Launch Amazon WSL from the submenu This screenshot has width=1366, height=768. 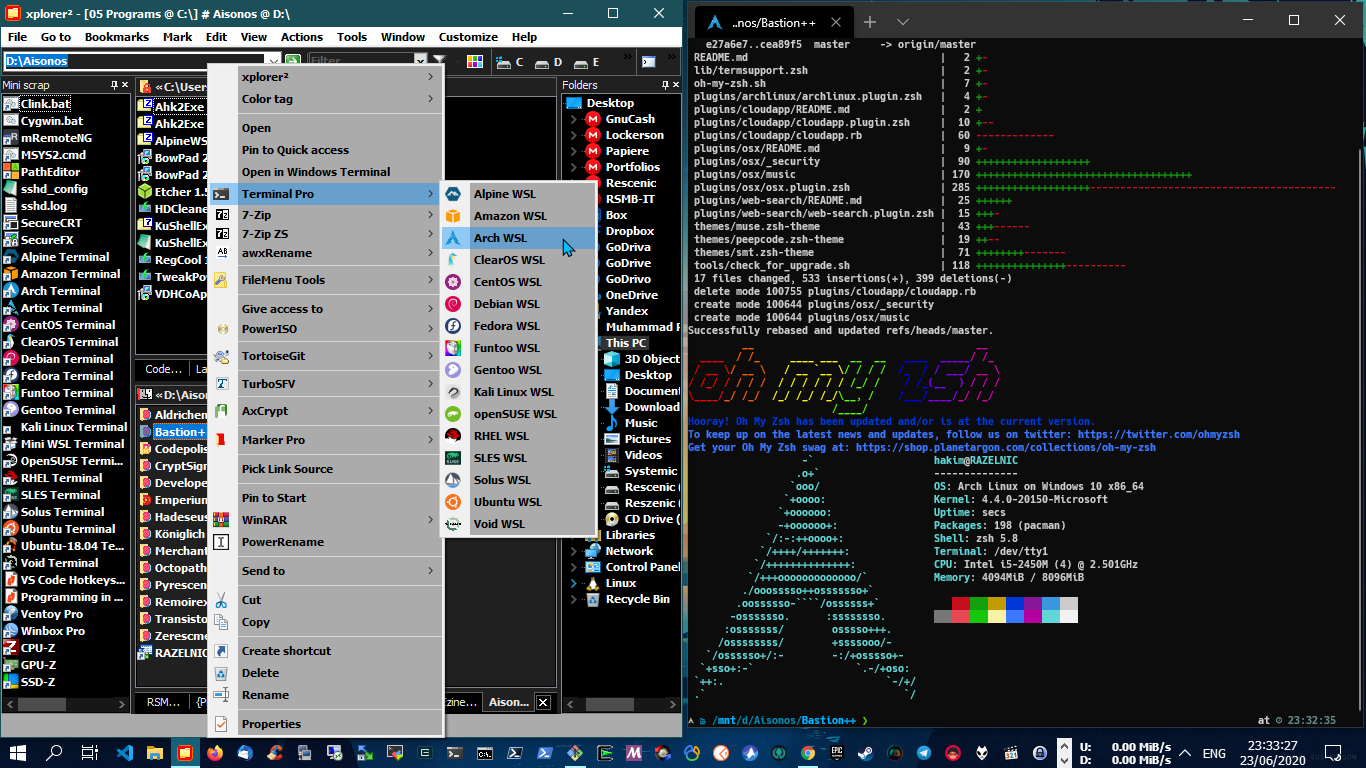pyautogui.click(x=518, y=216)
